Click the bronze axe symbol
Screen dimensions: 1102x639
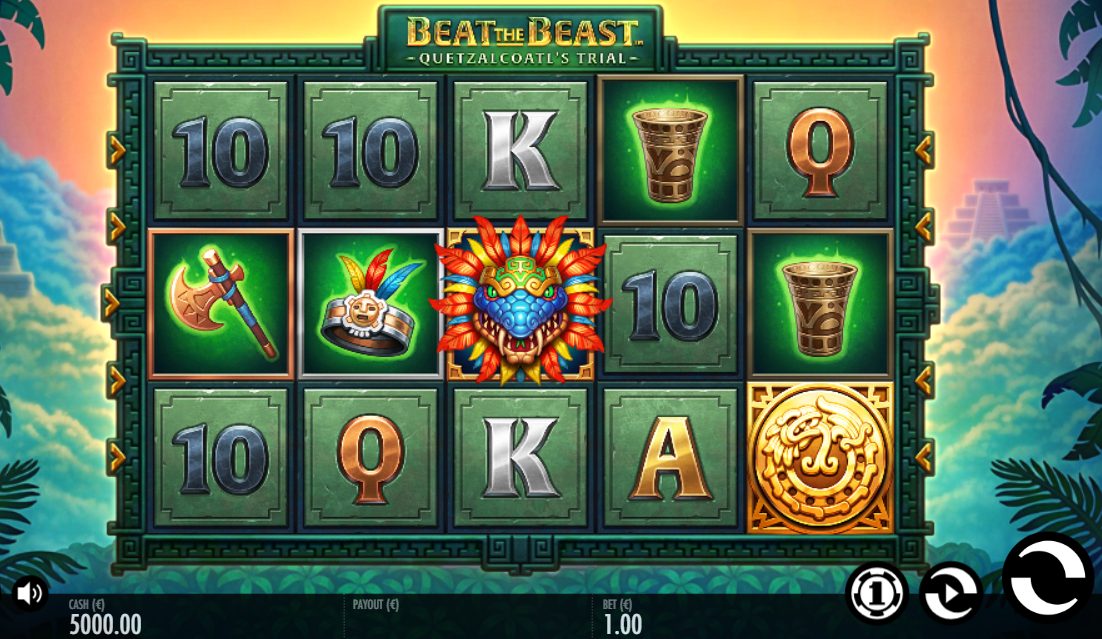[221, 304]
